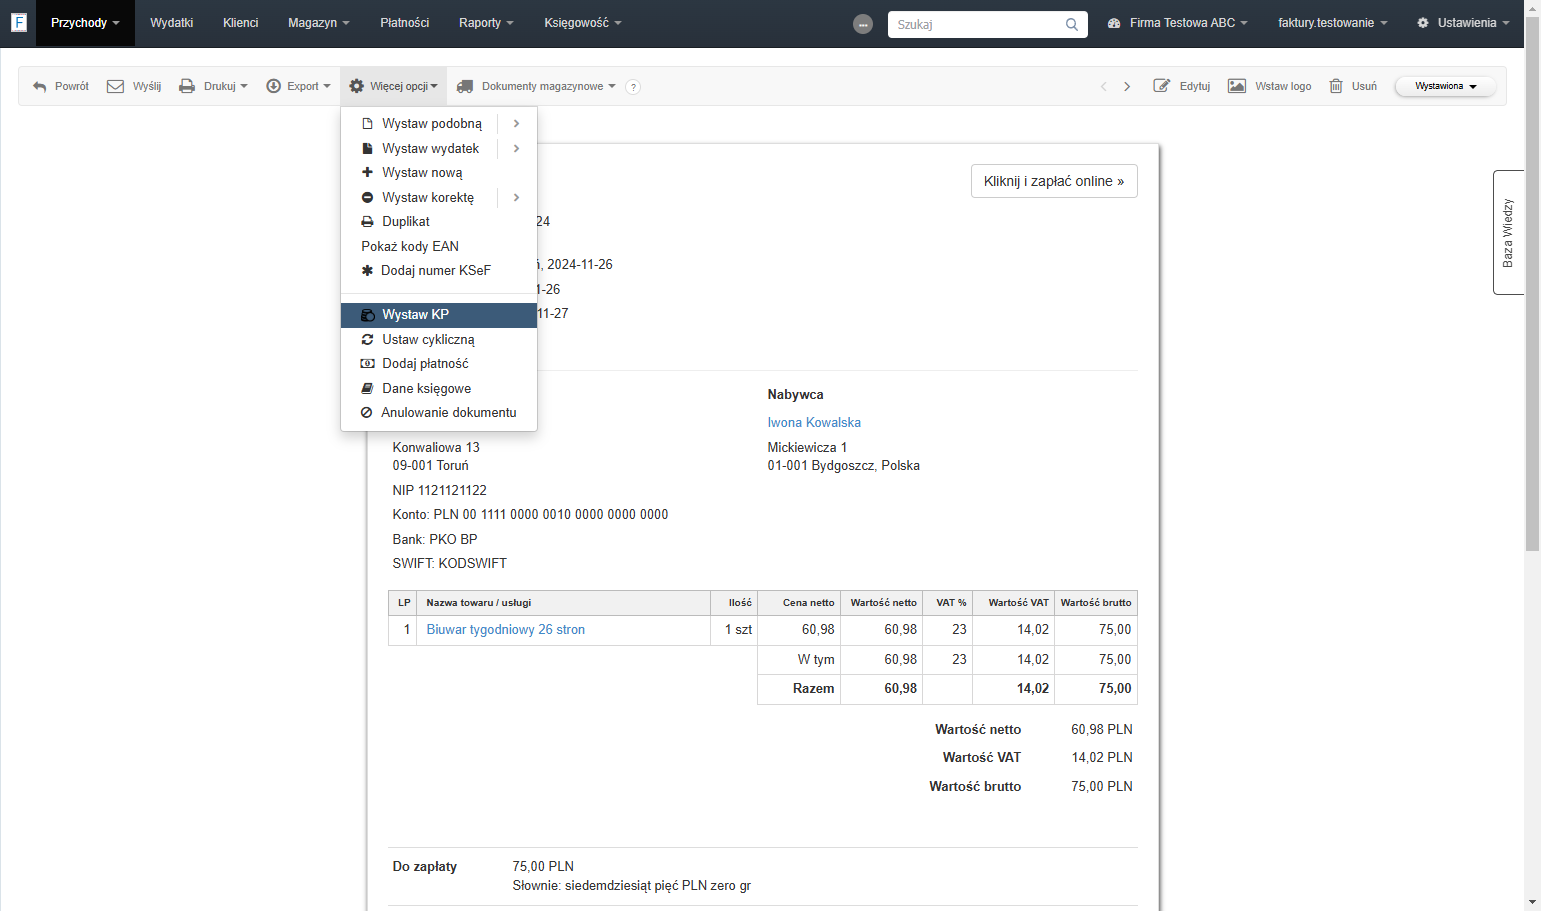1541x911 pixels.
Task: Go to Klienci section
Action: (x=241, y=23)
